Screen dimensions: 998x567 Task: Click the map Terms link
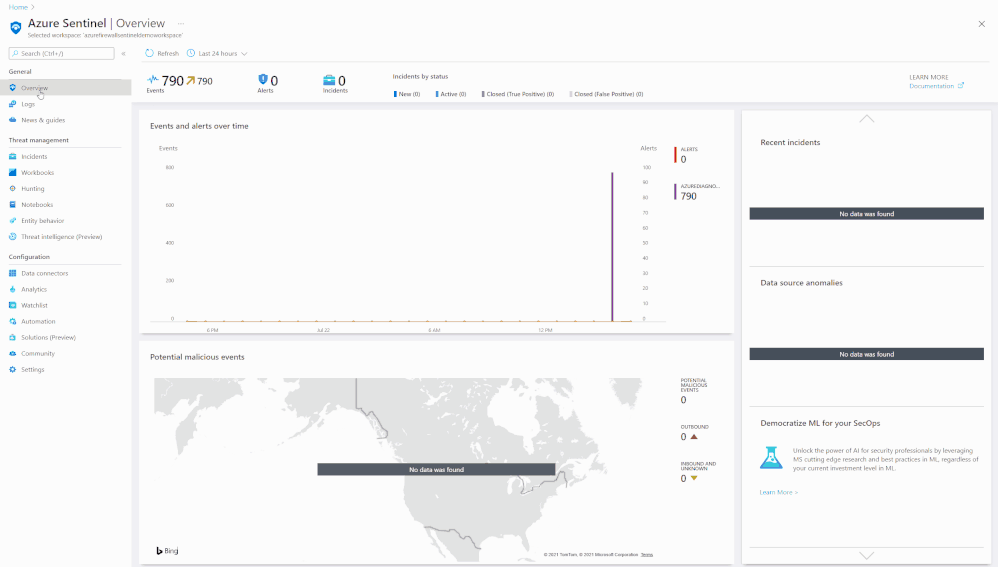click(647, 554)
